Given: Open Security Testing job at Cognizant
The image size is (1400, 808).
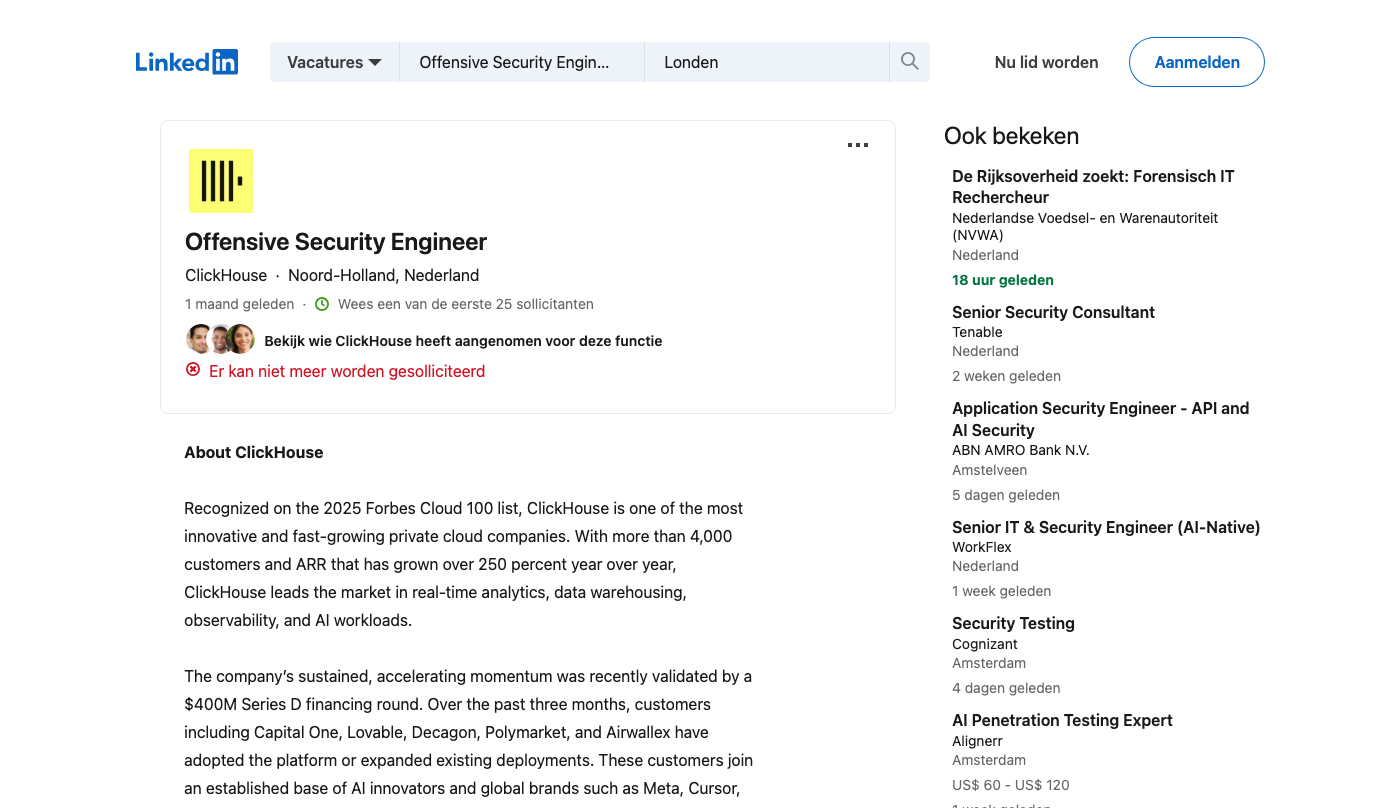Looking at the screenshot, I should pos(1013,623).
